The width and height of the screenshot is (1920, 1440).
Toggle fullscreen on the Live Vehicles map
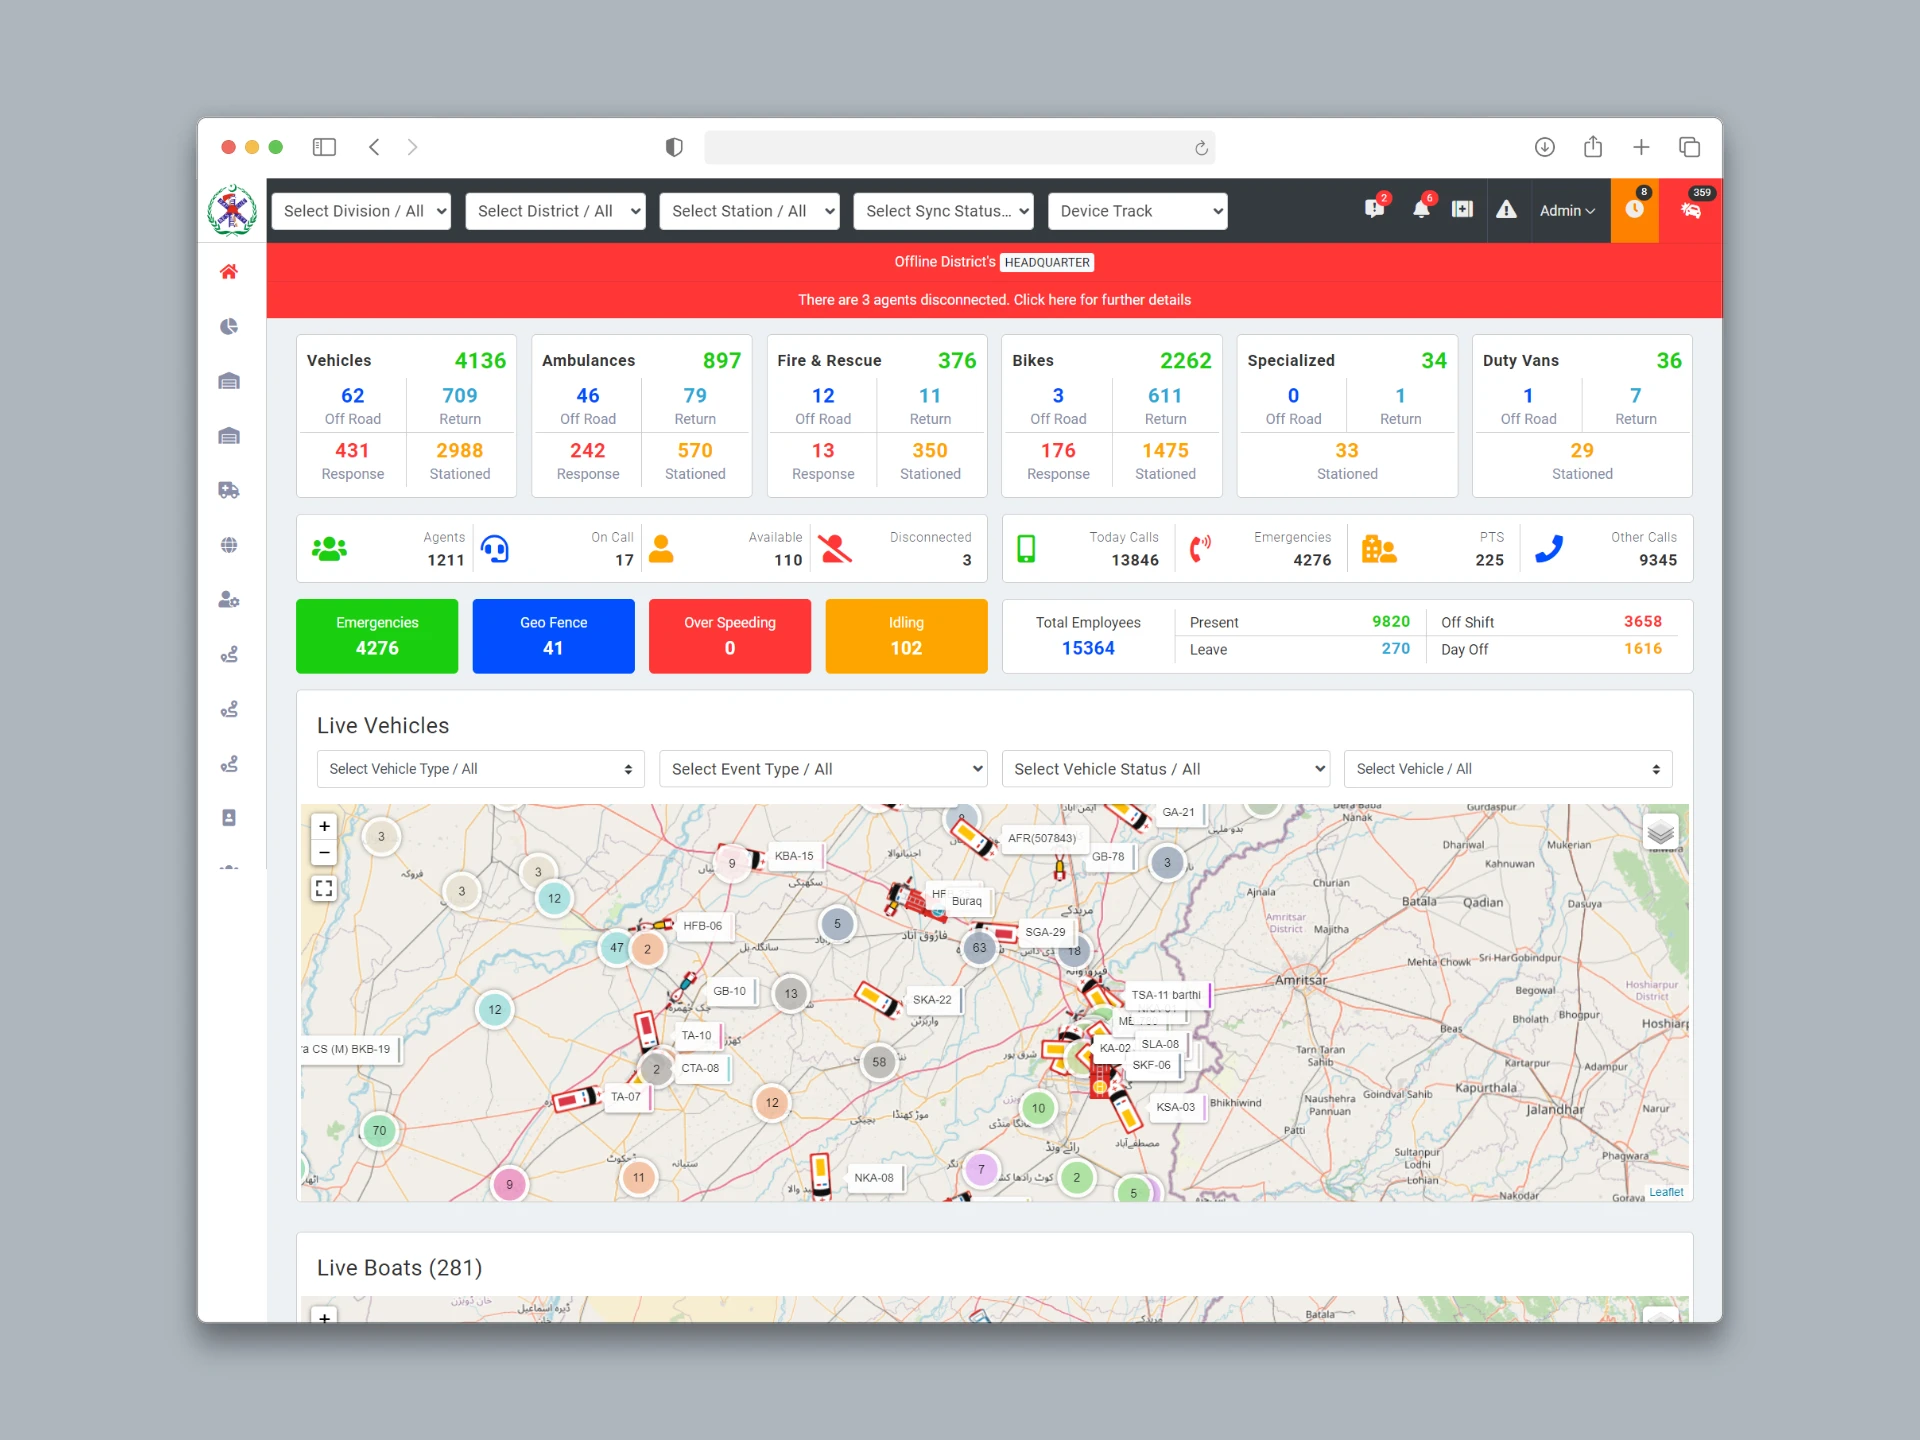coord(324,888)
